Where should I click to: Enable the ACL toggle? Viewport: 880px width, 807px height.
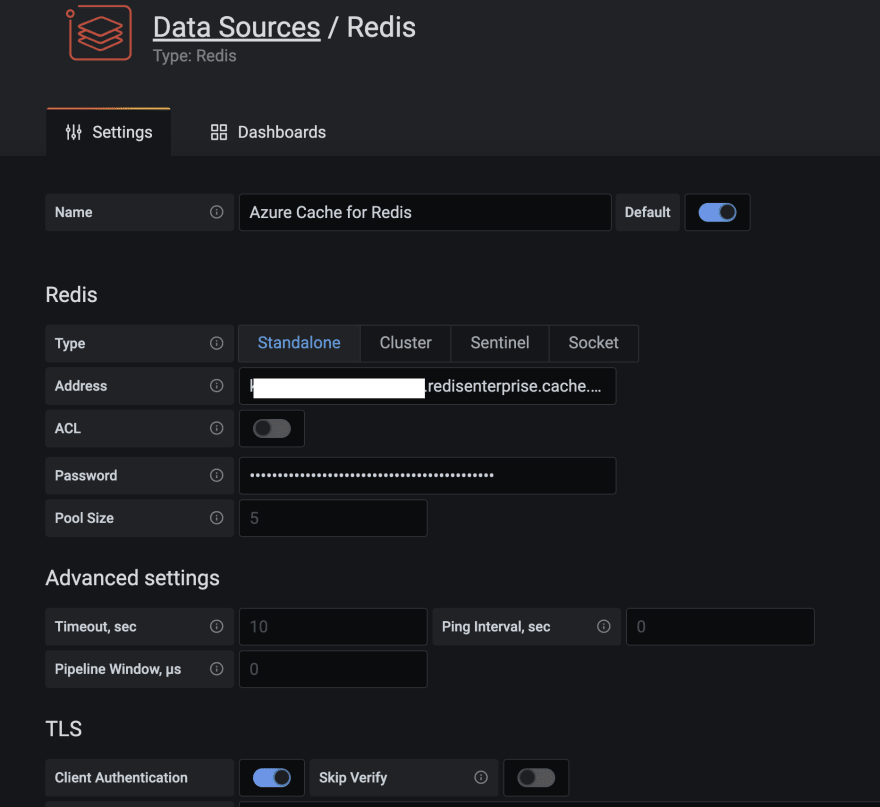coord(271,428)
